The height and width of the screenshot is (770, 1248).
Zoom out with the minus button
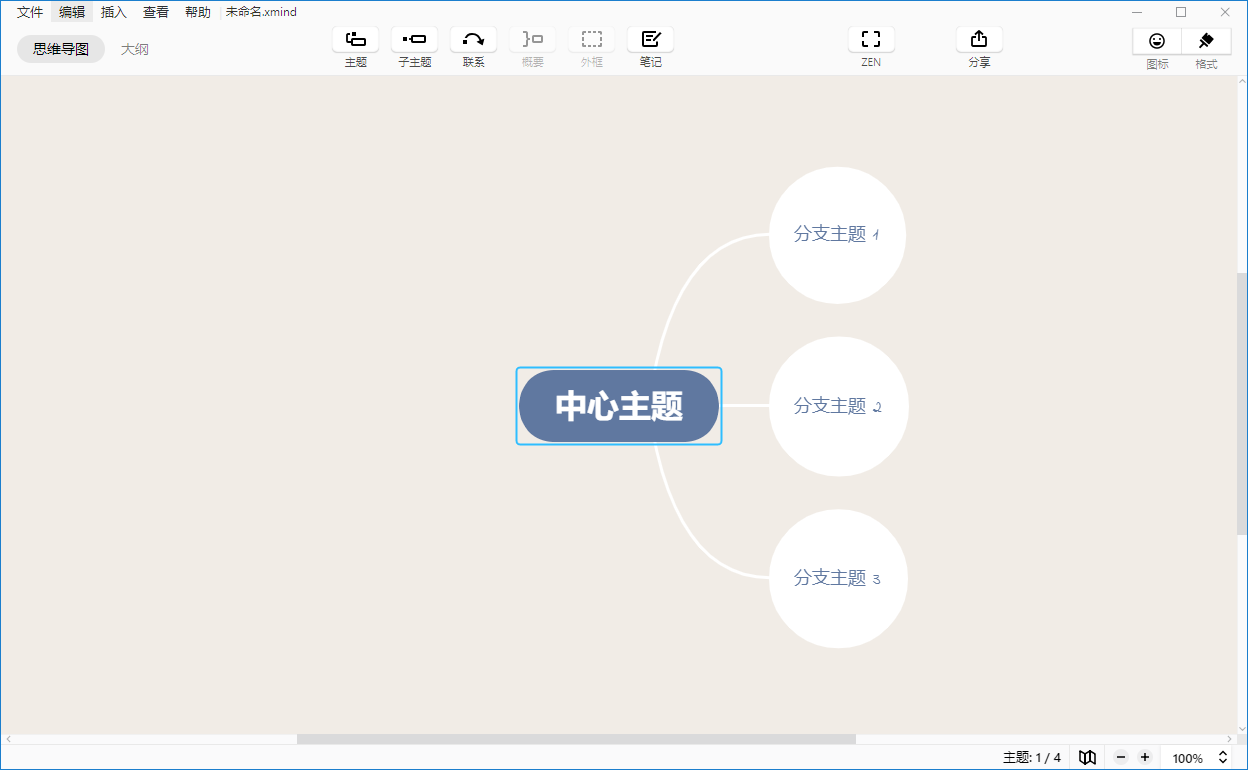tap(1121, 758)
